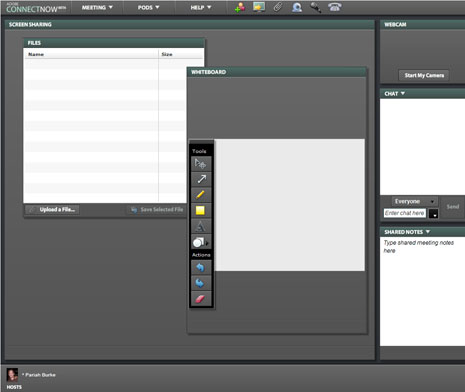Select the whiteboard selection pointer tool
The image size is (465, 392).
tap(201, 164)
